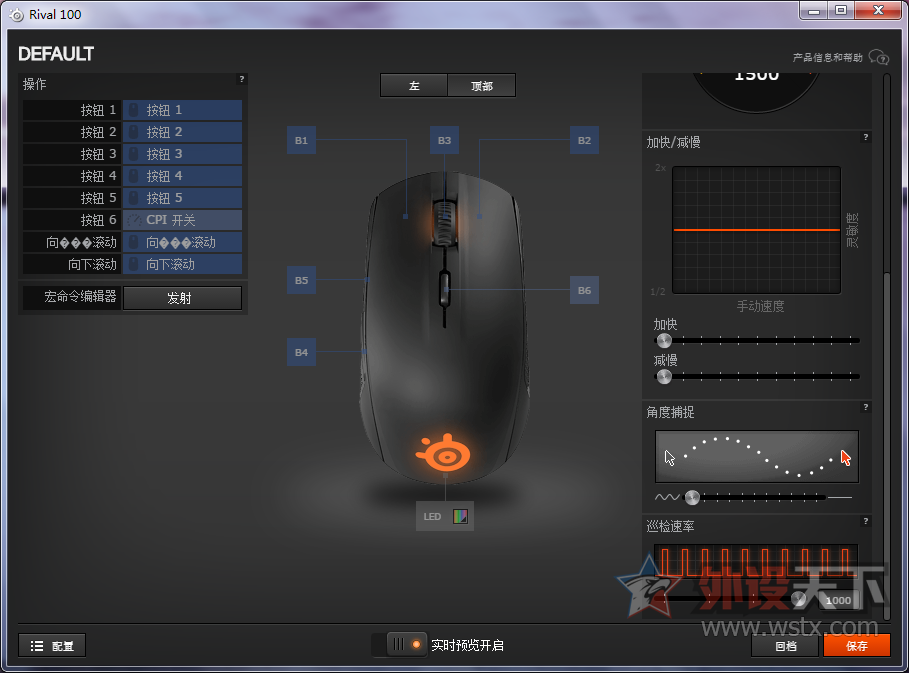Click the B5 side button label
This screenshot has width=909, height=673.
[301, 280]
